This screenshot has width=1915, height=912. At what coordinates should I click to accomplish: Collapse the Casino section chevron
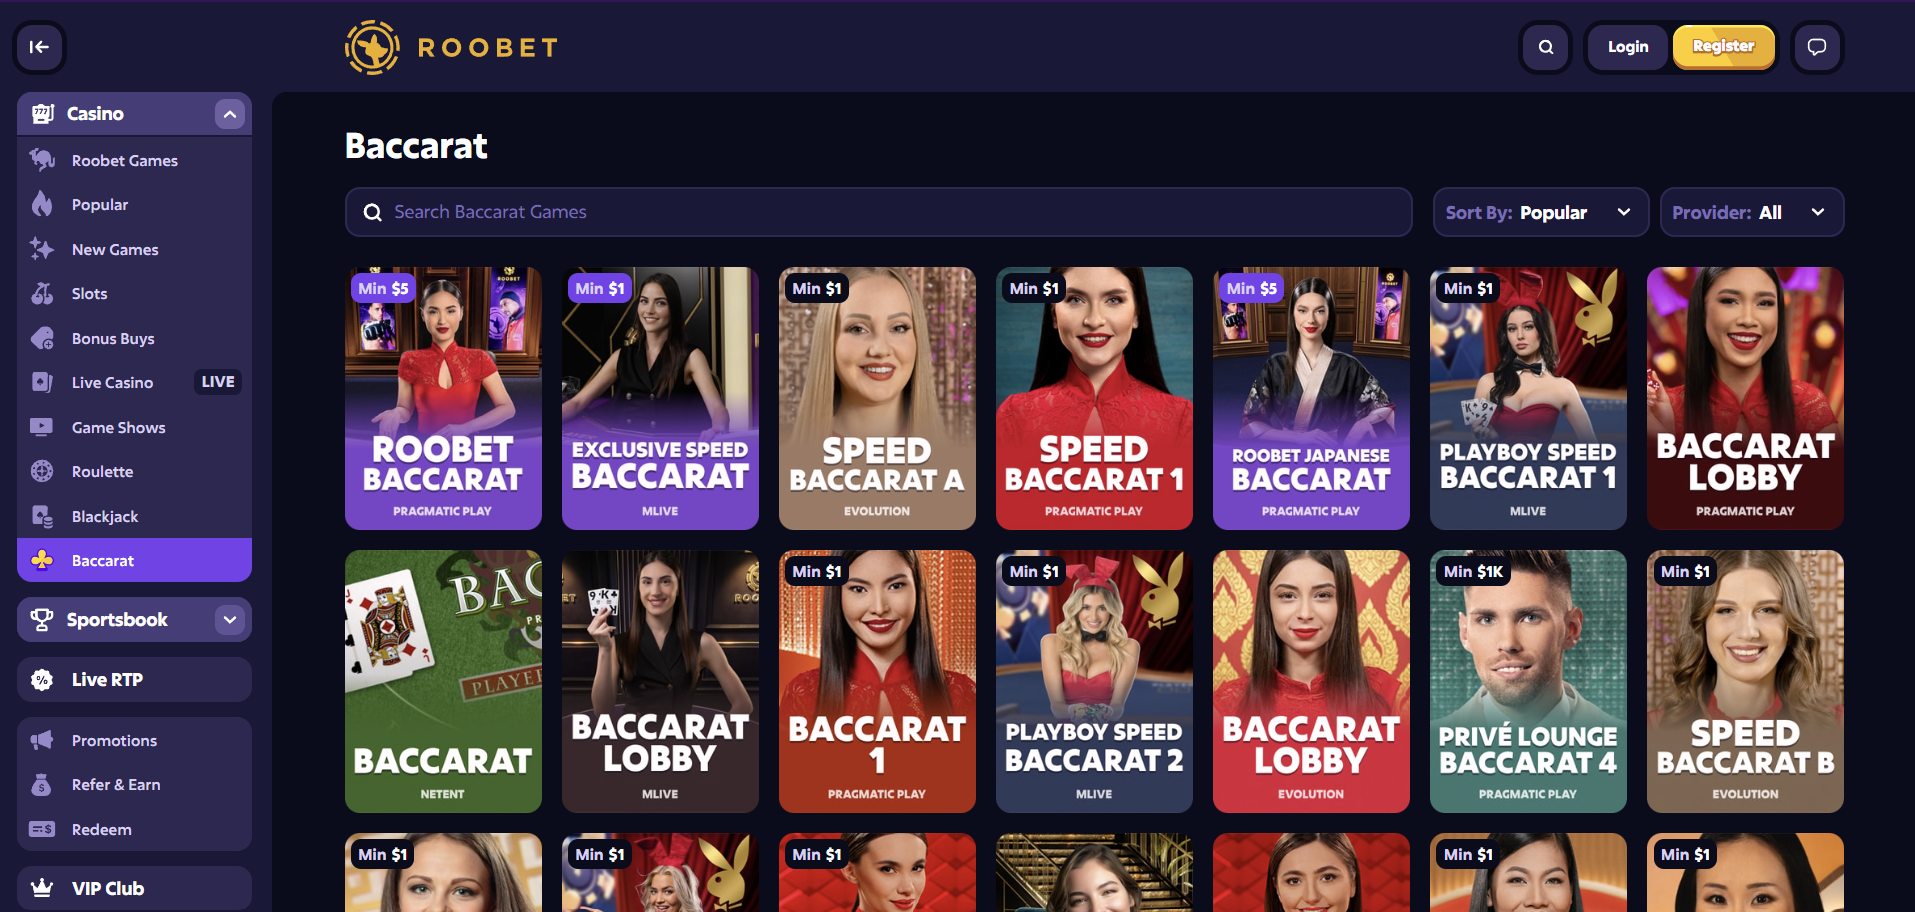[230, 114]
